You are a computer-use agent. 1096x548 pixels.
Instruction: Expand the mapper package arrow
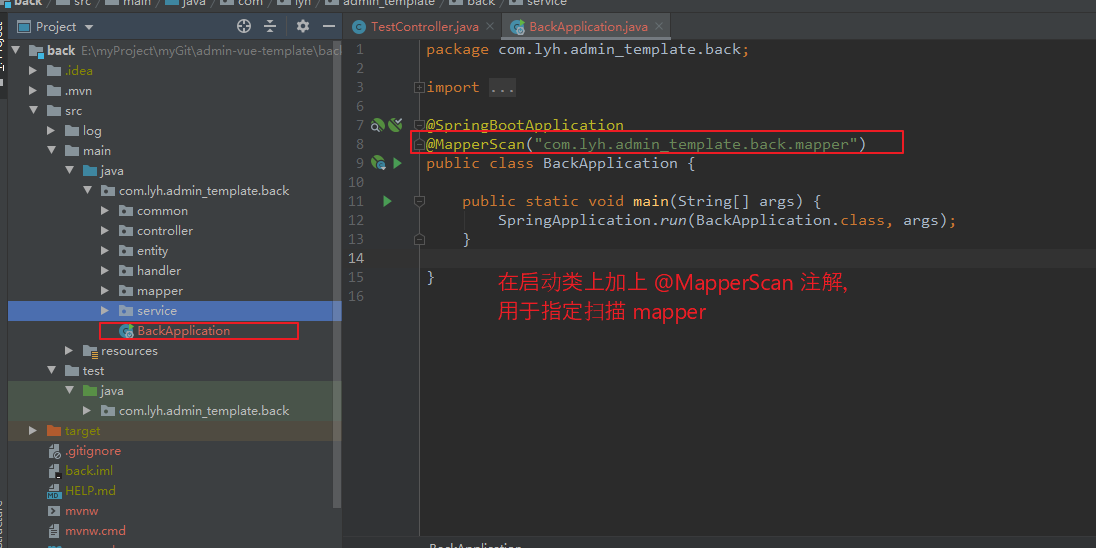[105, 291]
